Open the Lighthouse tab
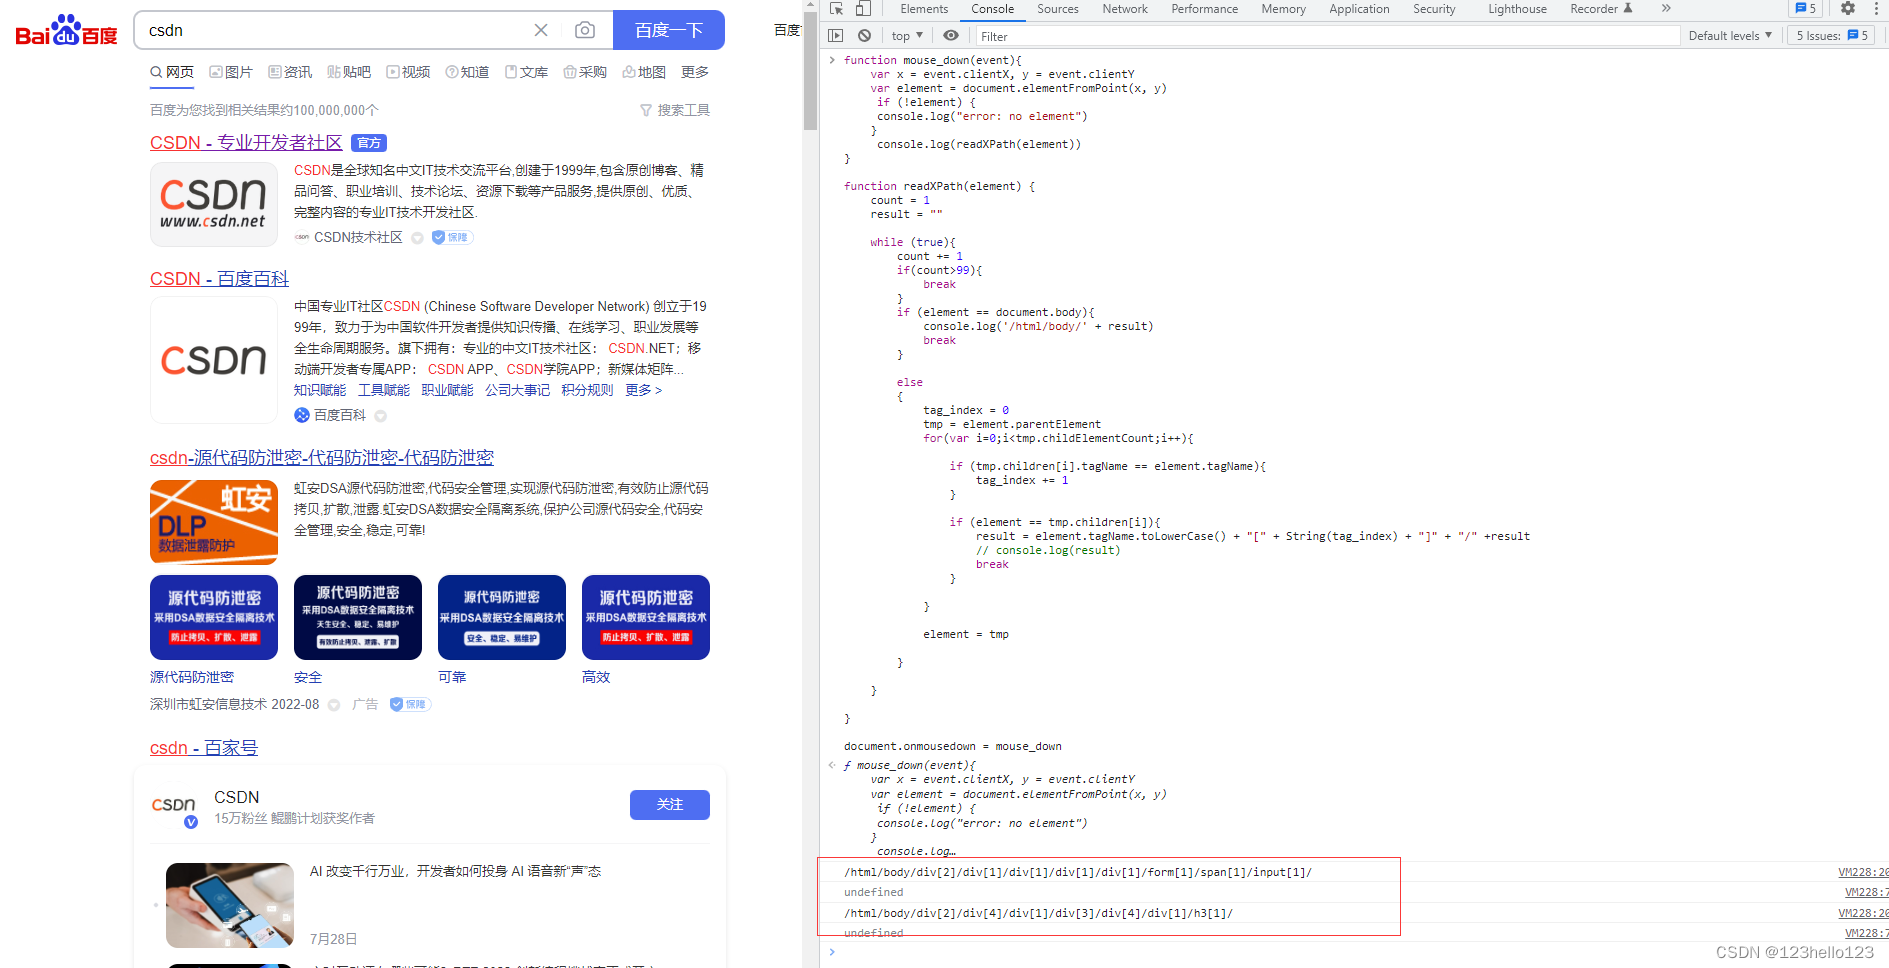Viewport: 1889px width, 968px height. (1517, 8)
